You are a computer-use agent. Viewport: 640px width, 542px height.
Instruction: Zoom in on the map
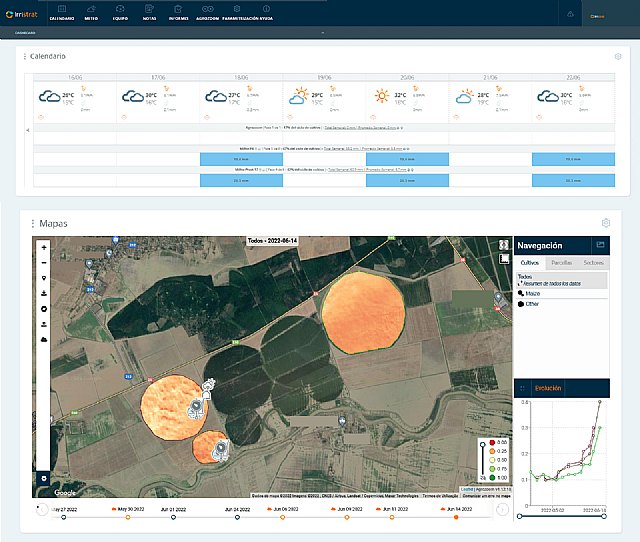point(43,245)
